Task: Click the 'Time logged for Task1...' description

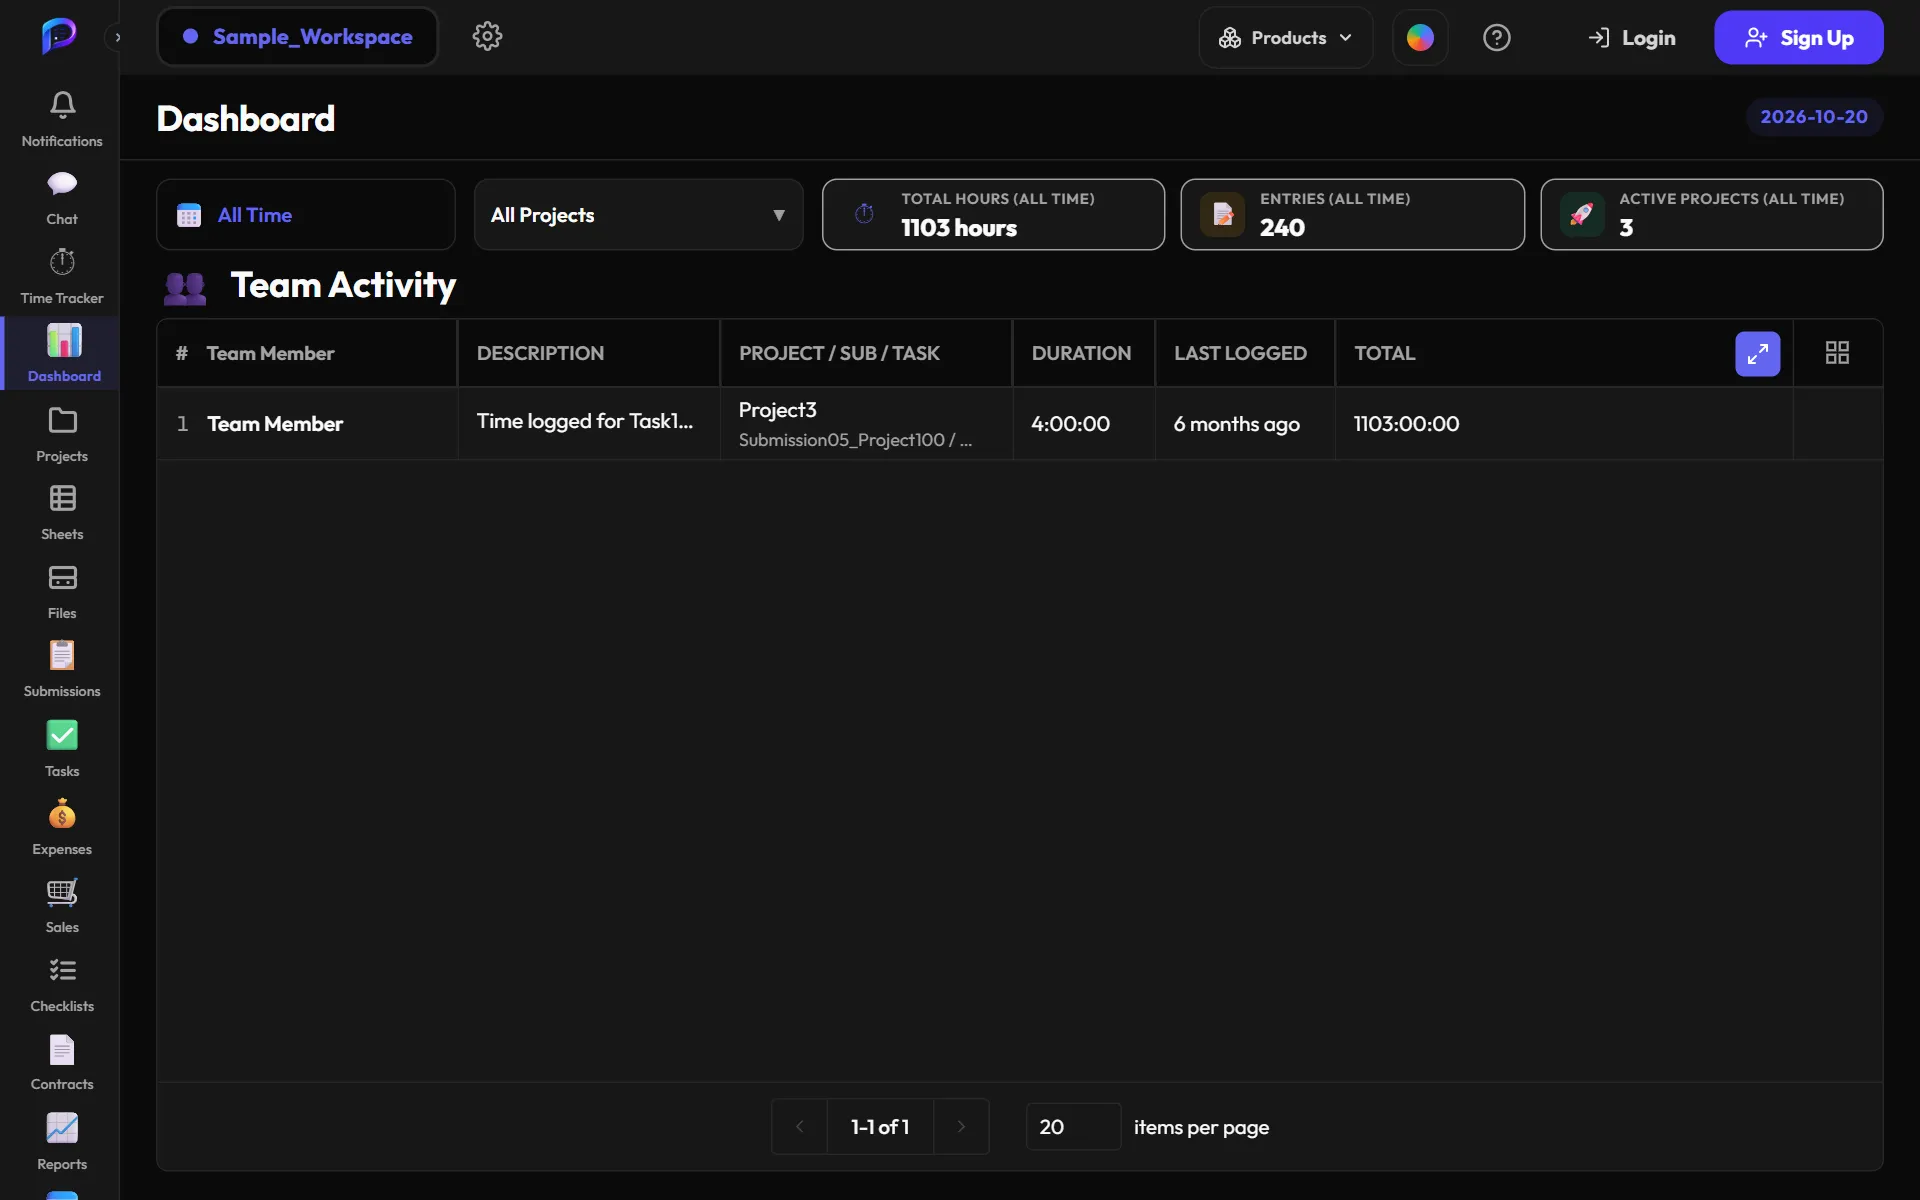Action: [584, 421]
